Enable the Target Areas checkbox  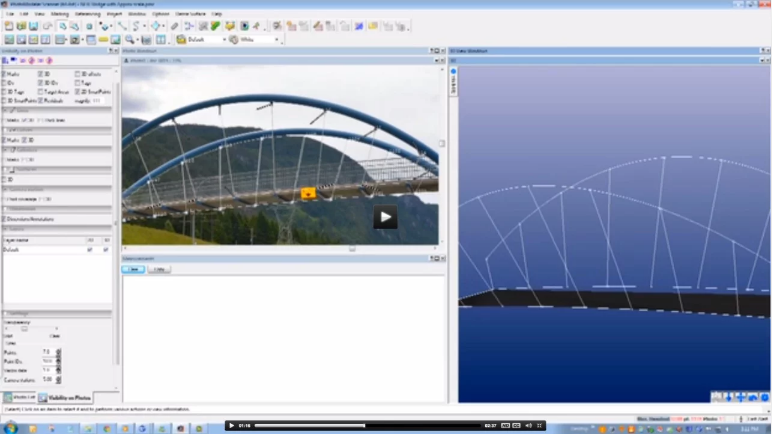[41, 92]
